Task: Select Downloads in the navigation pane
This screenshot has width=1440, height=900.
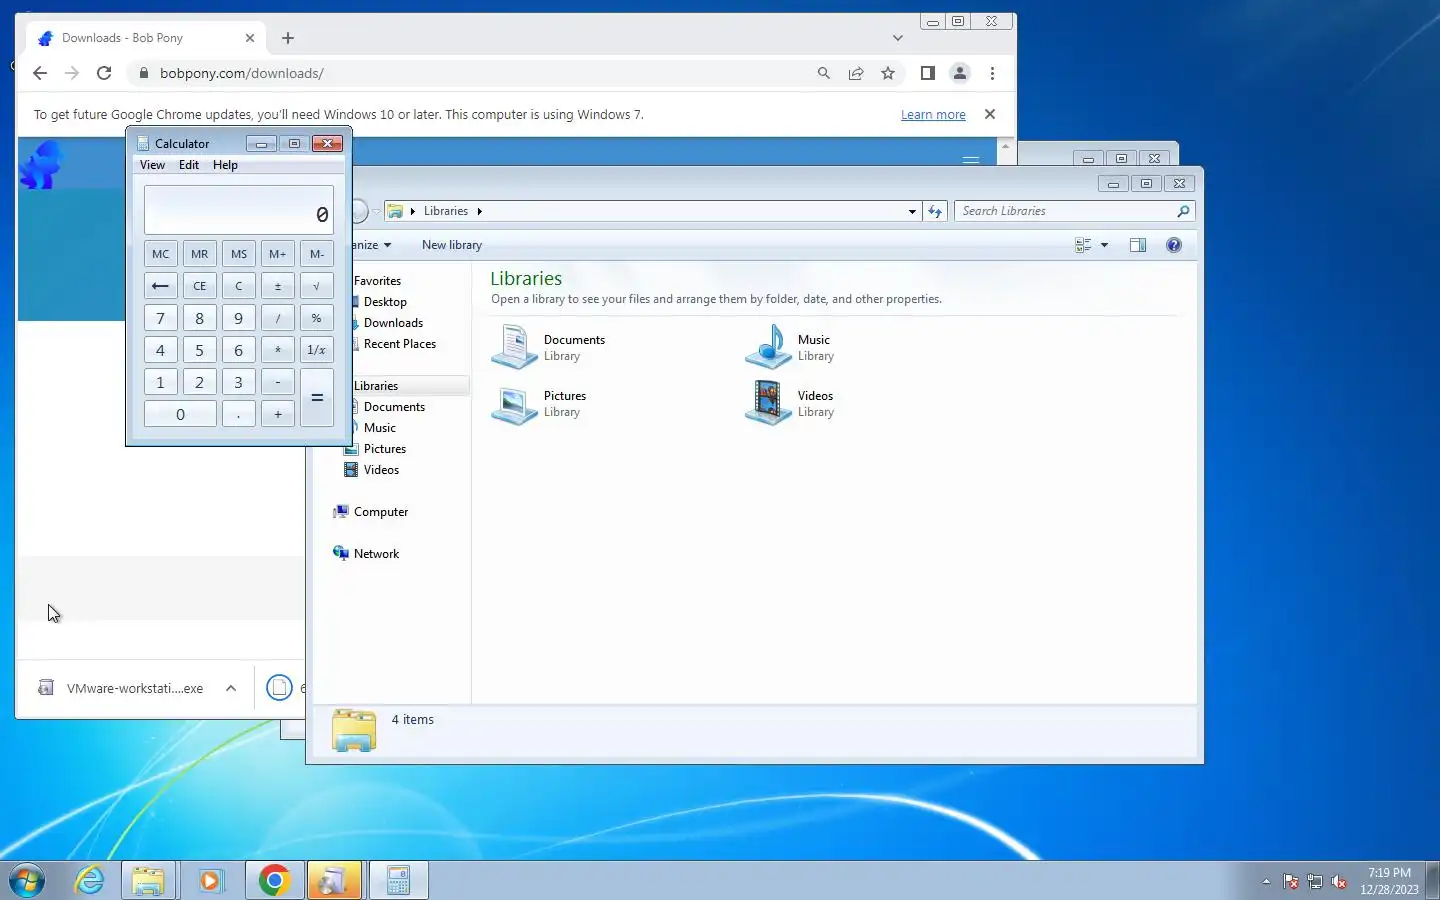Action: click(393, 323)
